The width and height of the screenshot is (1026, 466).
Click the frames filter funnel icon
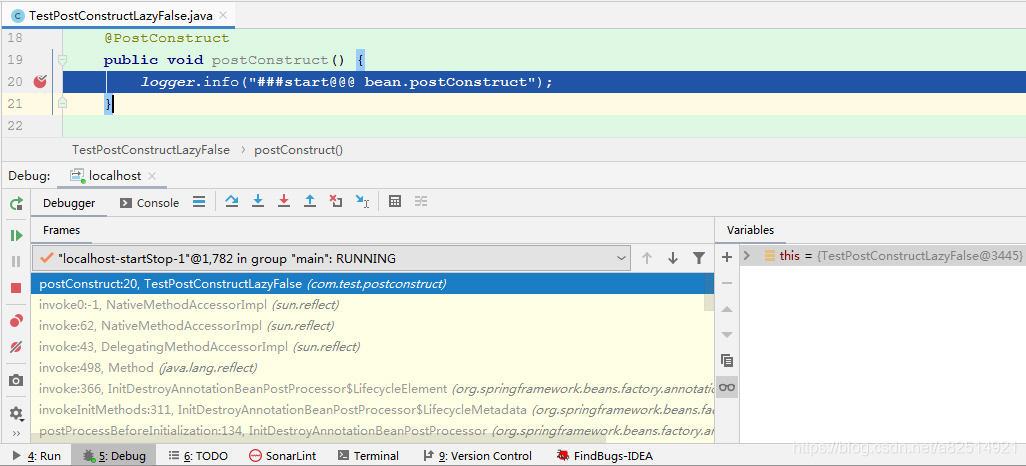699,259
